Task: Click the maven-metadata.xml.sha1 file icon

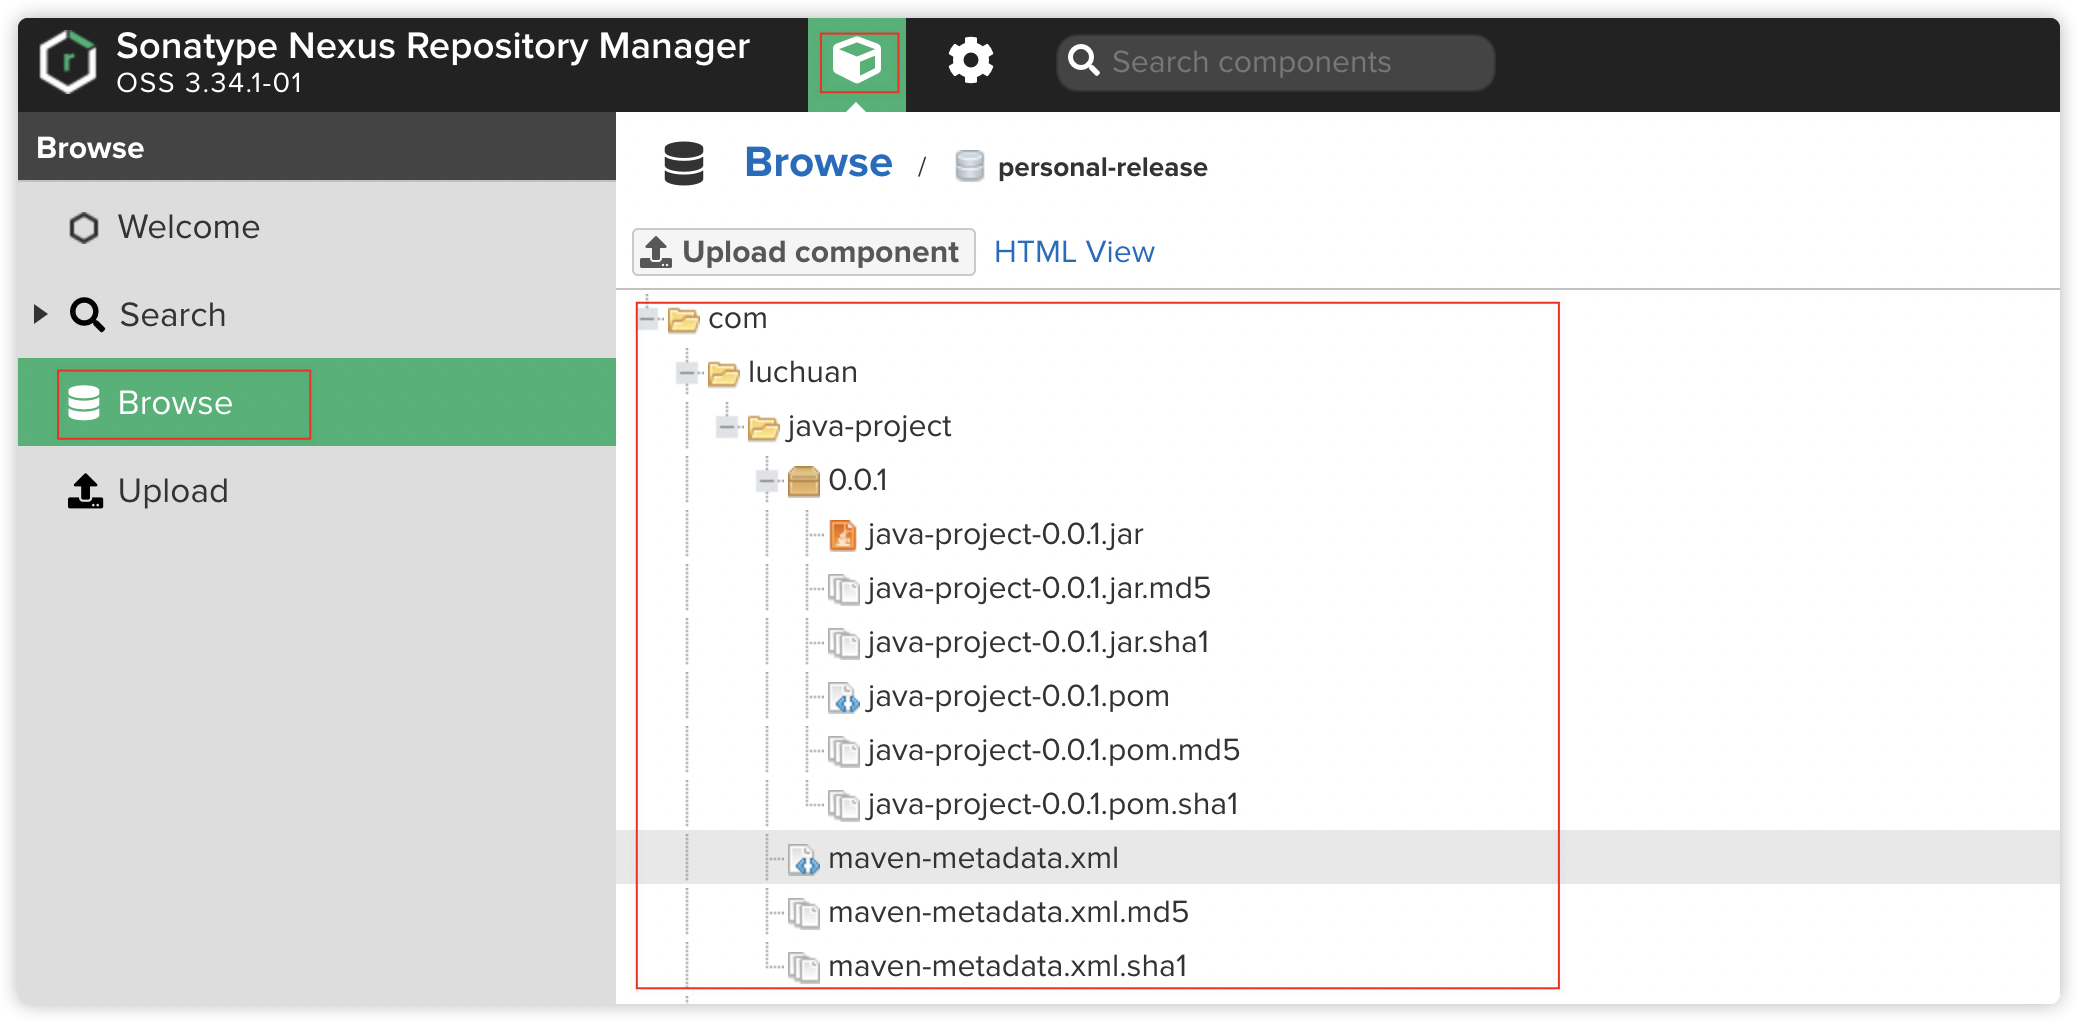Action: [x=804, y=967]
